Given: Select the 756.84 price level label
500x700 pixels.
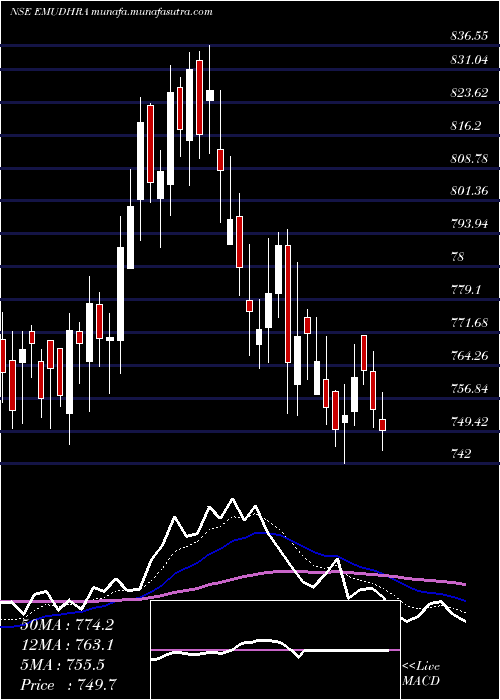Looking at the screenshot, I should (x=469, y=389).
